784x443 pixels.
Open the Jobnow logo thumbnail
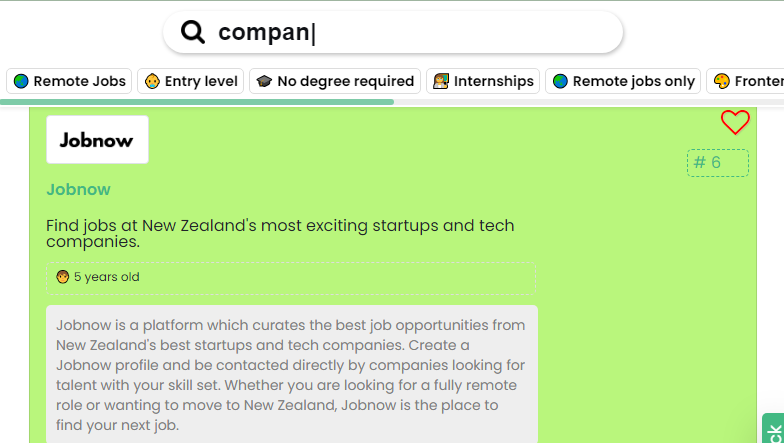tap(97, 140)
